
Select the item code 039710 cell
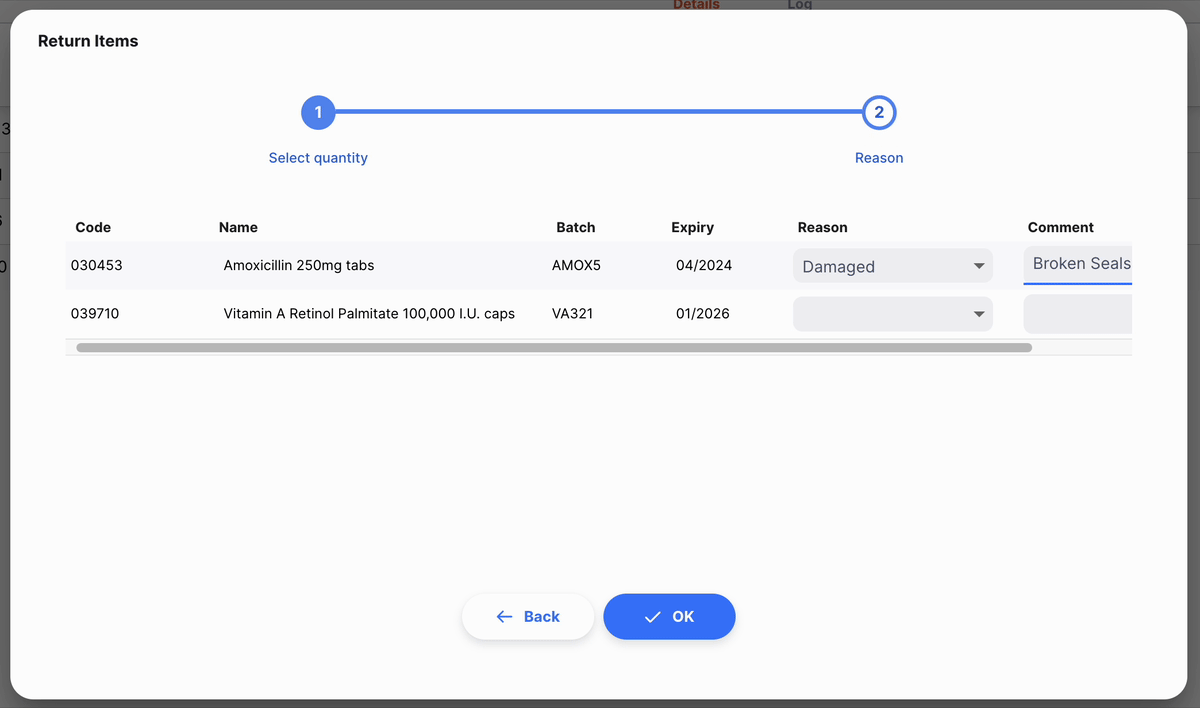(95, 314)
